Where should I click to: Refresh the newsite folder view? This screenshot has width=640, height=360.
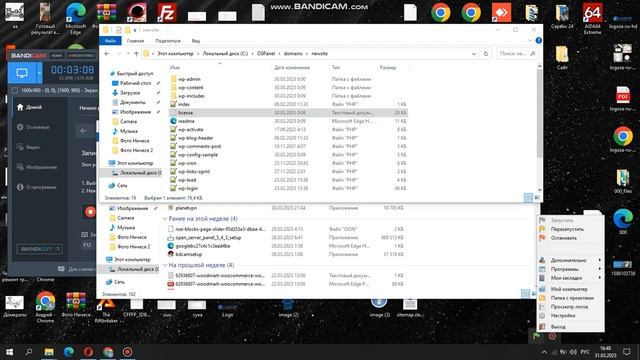tap(486, 53)
